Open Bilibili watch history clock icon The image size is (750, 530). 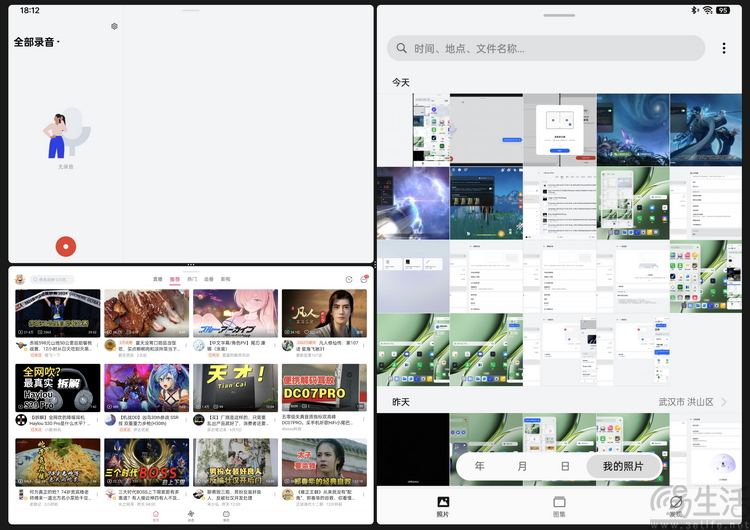coord(347,280)
